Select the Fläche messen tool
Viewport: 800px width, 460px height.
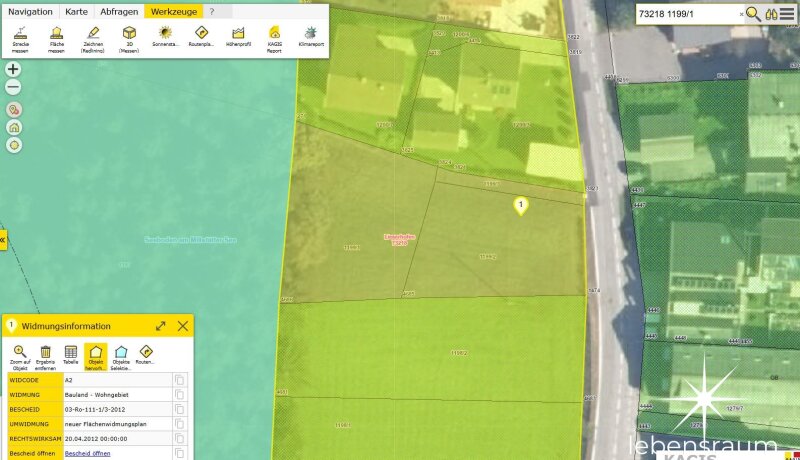click(x=57, y=38)
